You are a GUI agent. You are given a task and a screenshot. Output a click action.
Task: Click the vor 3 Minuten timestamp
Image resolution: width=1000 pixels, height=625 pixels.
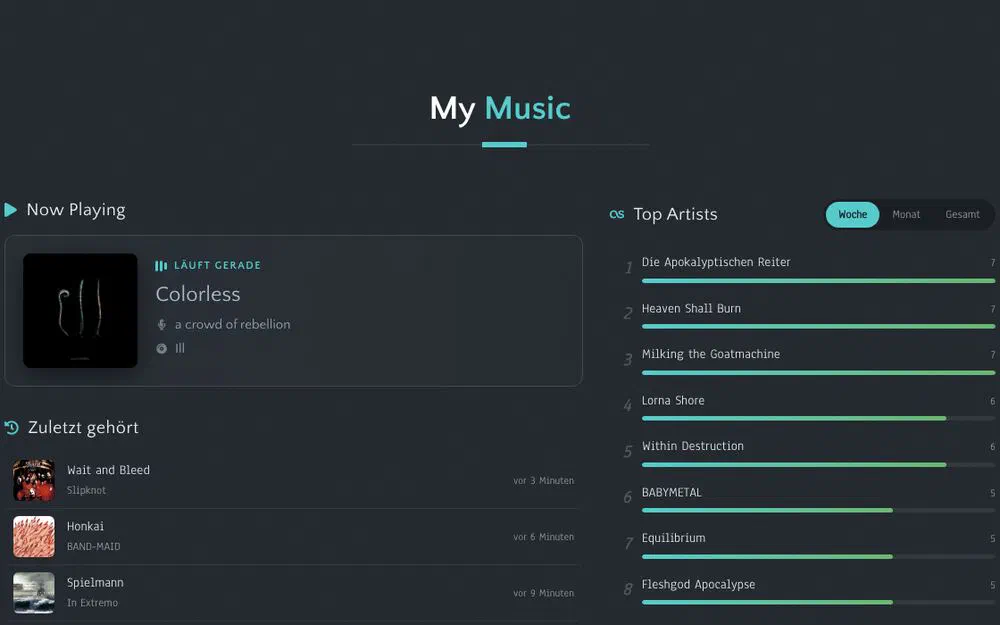[543, 481]
